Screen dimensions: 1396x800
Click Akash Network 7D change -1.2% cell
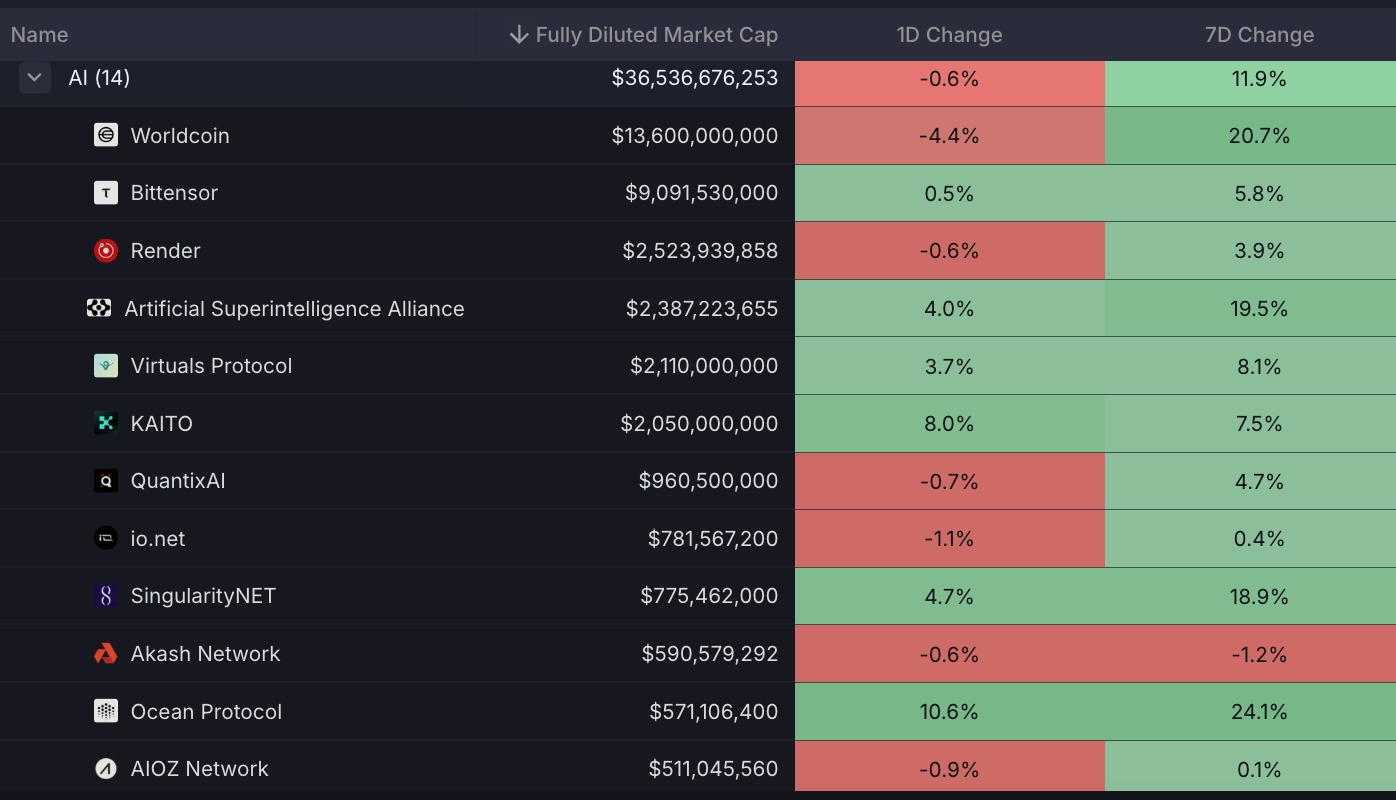coord(1250,654)
